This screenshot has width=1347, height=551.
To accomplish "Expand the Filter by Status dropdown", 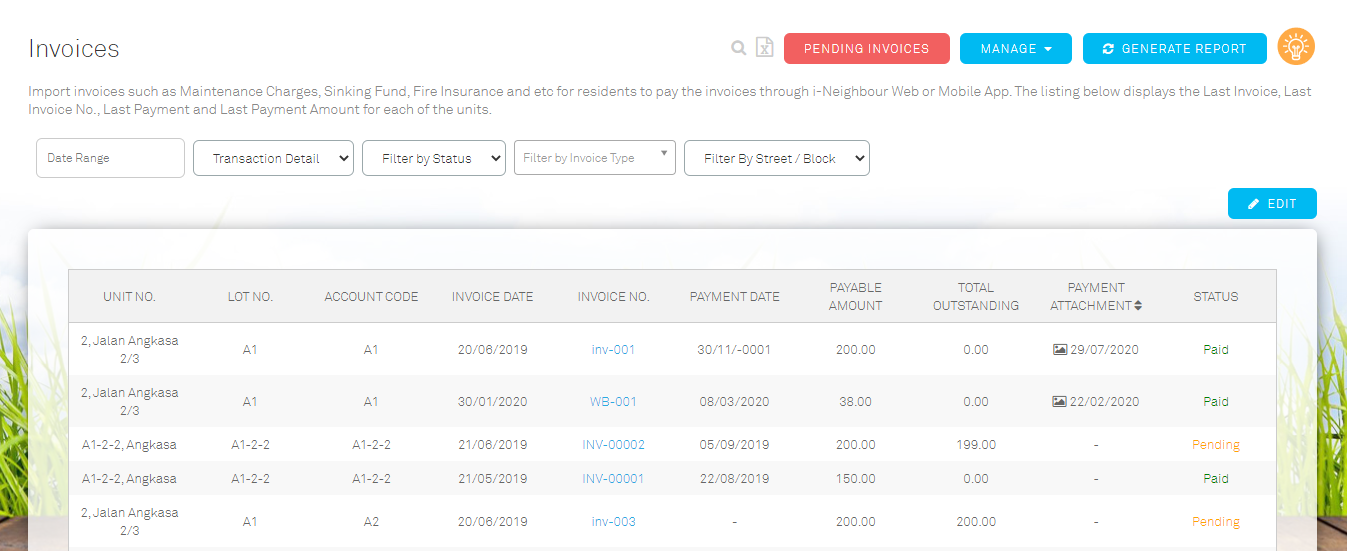I will [434, 158].
